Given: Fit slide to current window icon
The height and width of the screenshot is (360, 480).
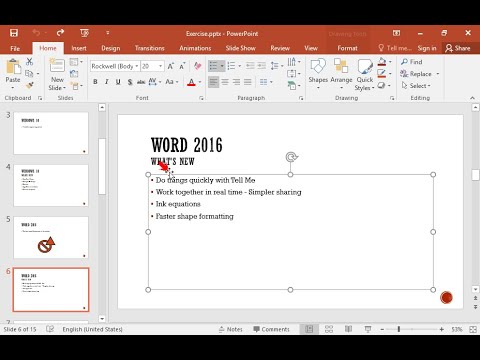Looking at the screenshot, I should coord(473,329).
